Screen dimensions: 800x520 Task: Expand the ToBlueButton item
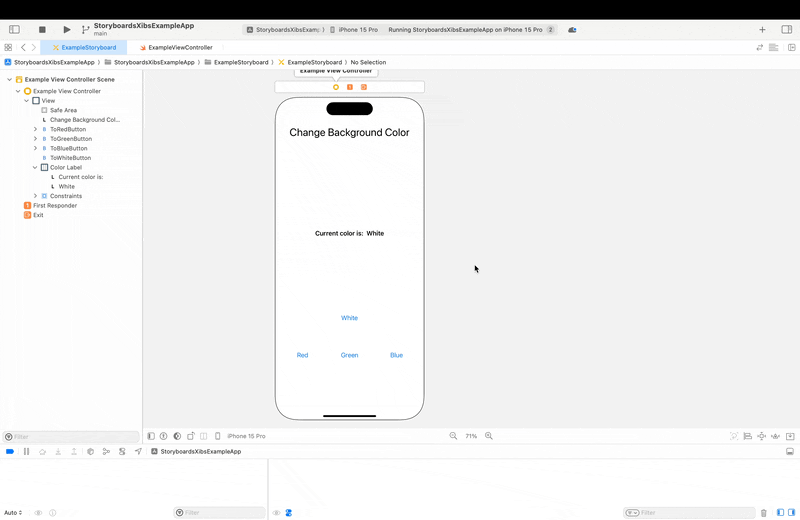click(x=35, y=148)
